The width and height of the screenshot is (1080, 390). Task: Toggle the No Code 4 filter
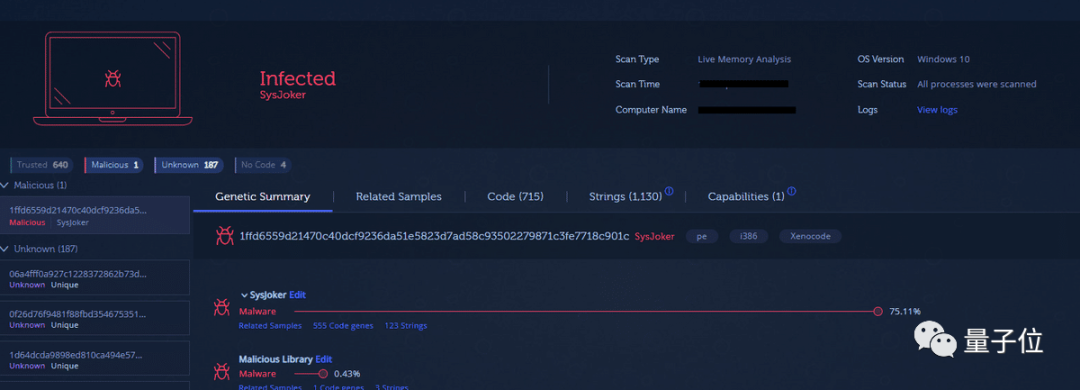[x=262, y=165]
